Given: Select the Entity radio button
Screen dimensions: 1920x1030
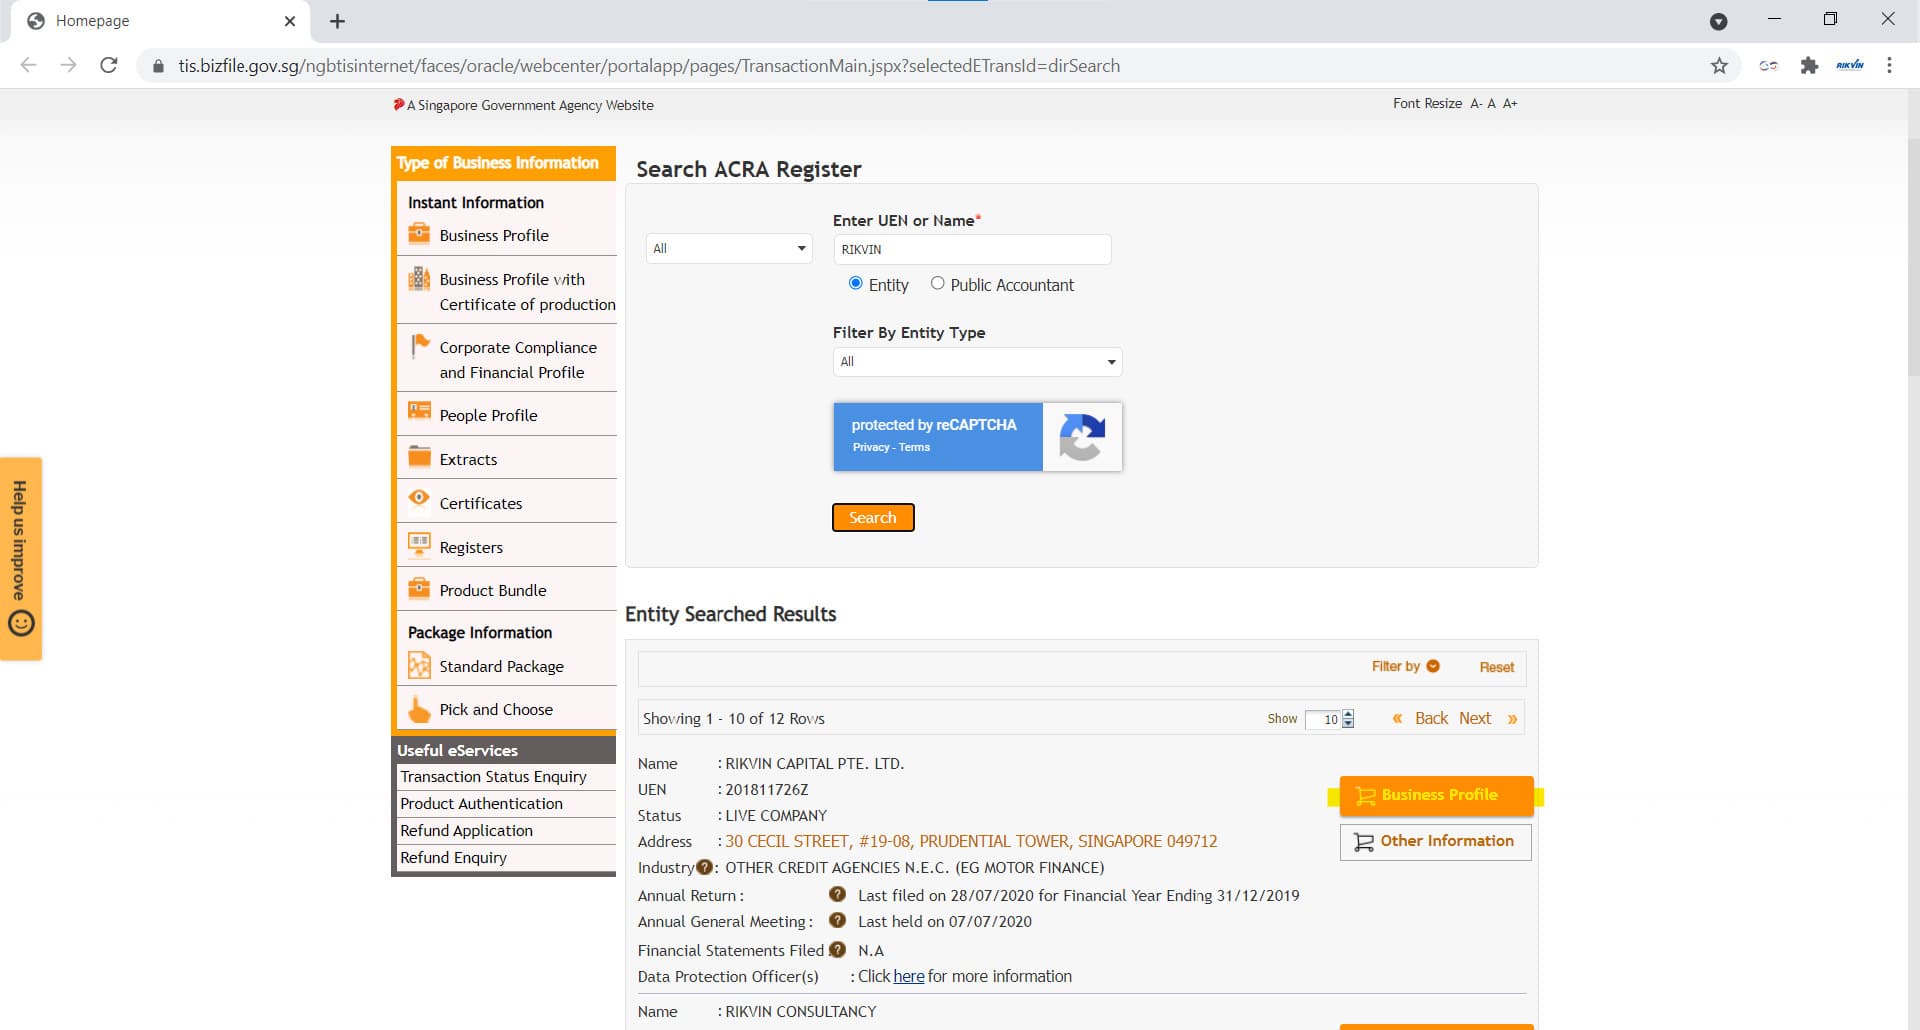Looking at the screenshot, I should [855, 283].
